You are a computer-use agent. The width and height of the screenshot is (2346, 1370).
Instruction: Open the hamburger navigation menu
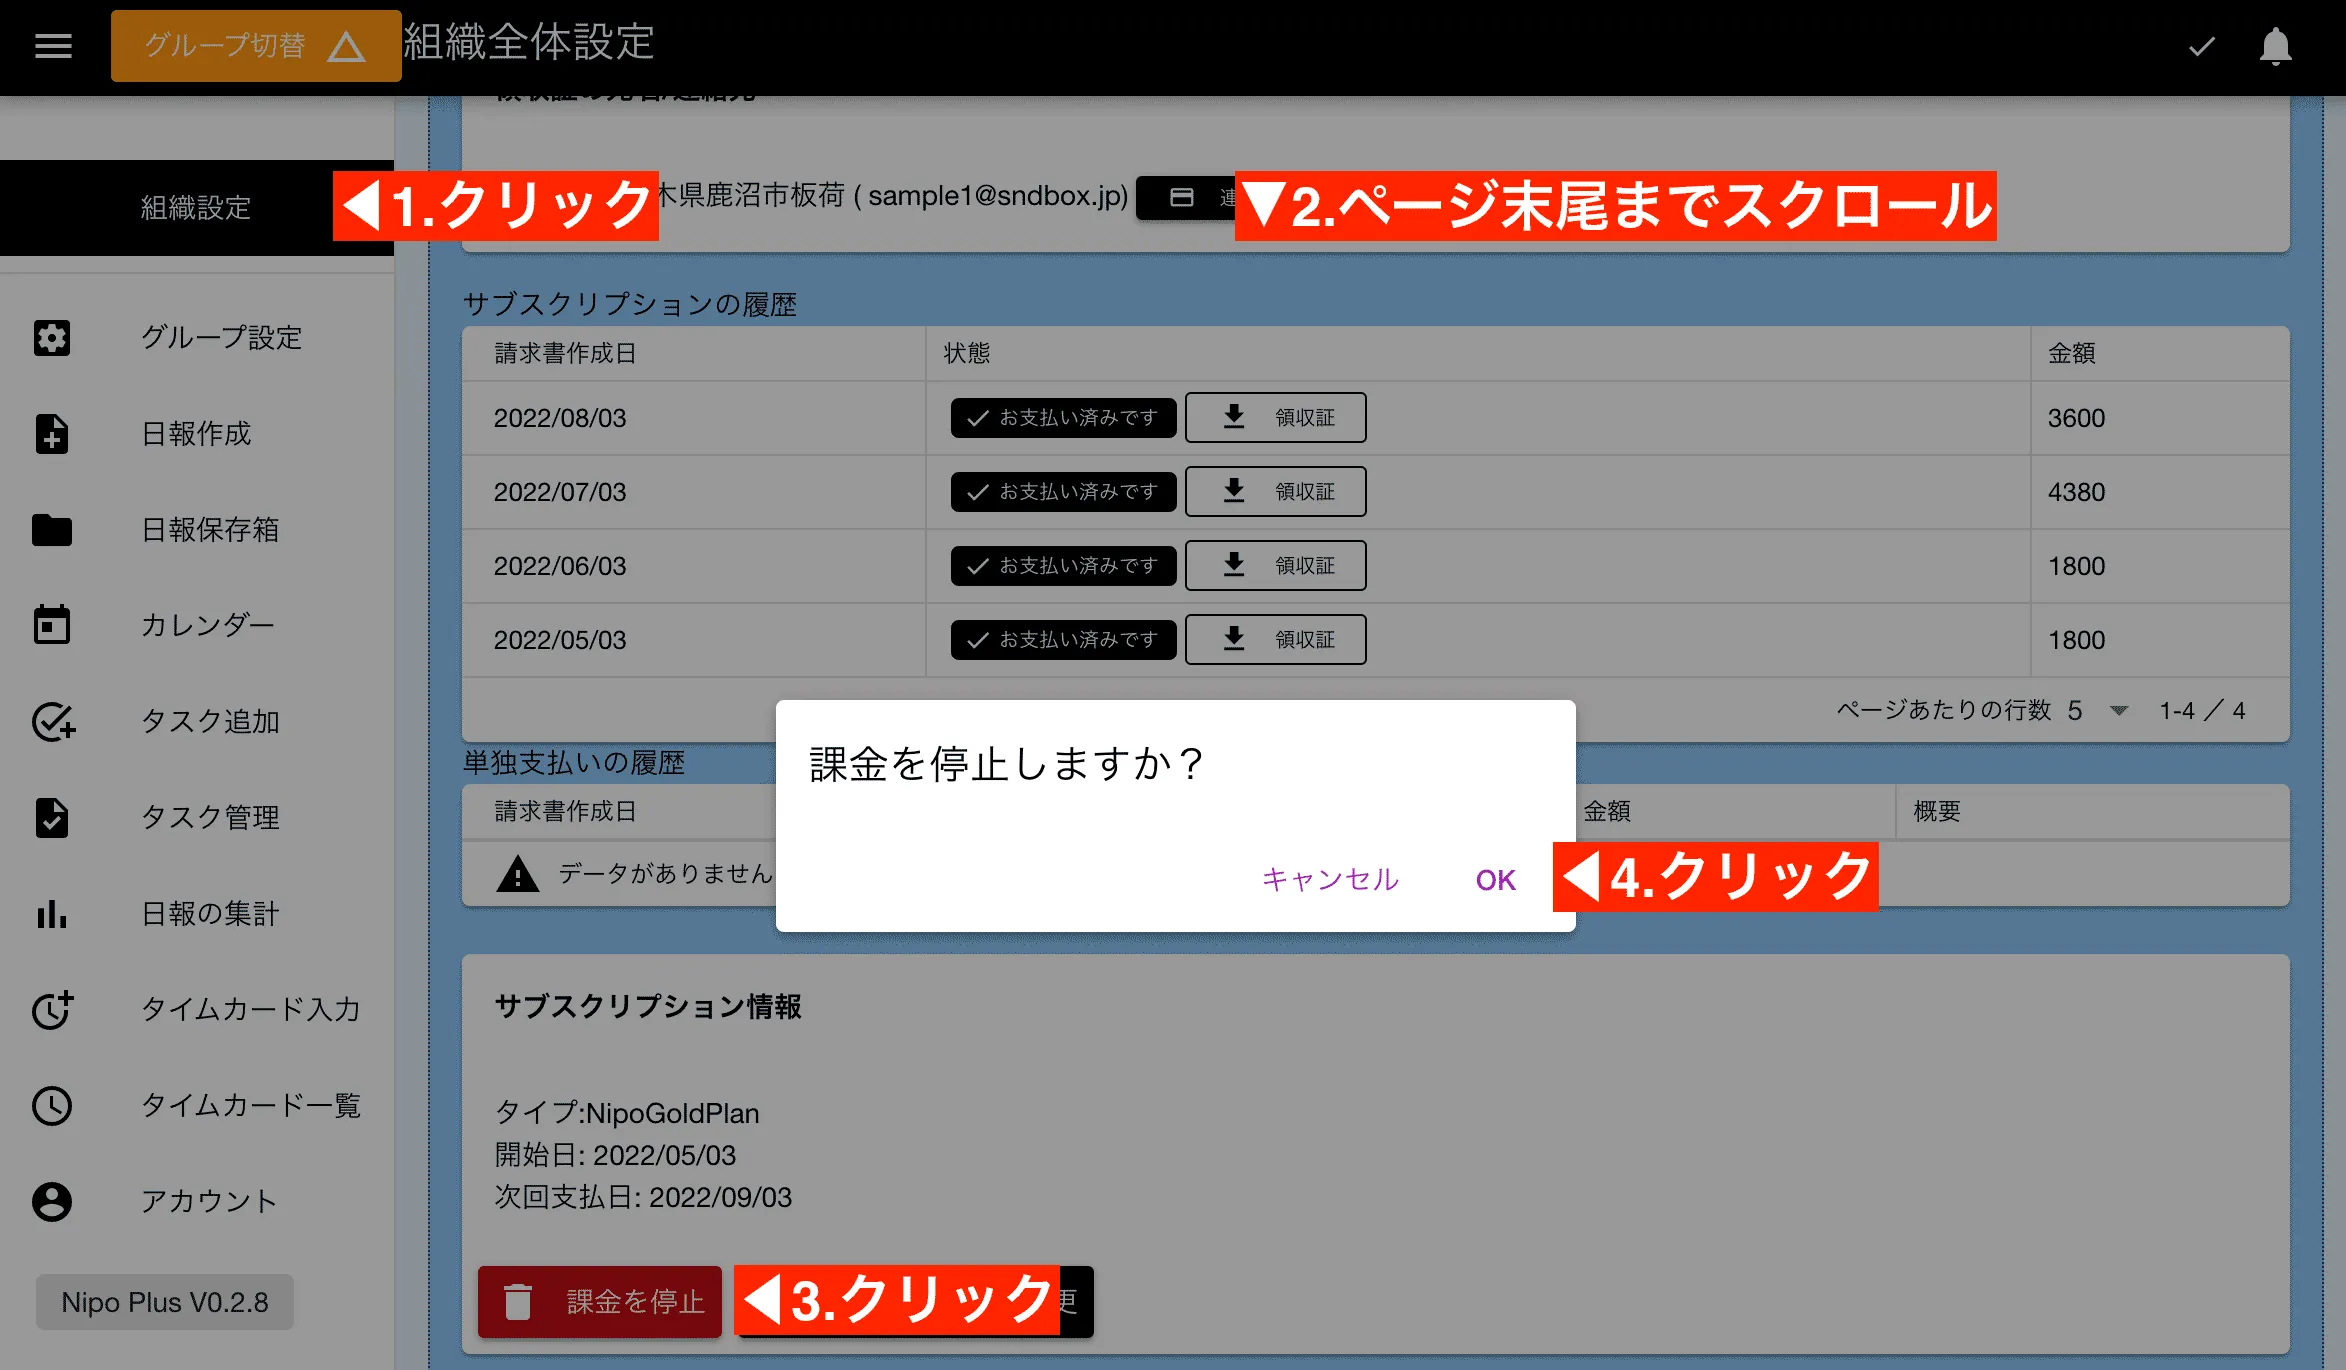[x=52, y=46]
